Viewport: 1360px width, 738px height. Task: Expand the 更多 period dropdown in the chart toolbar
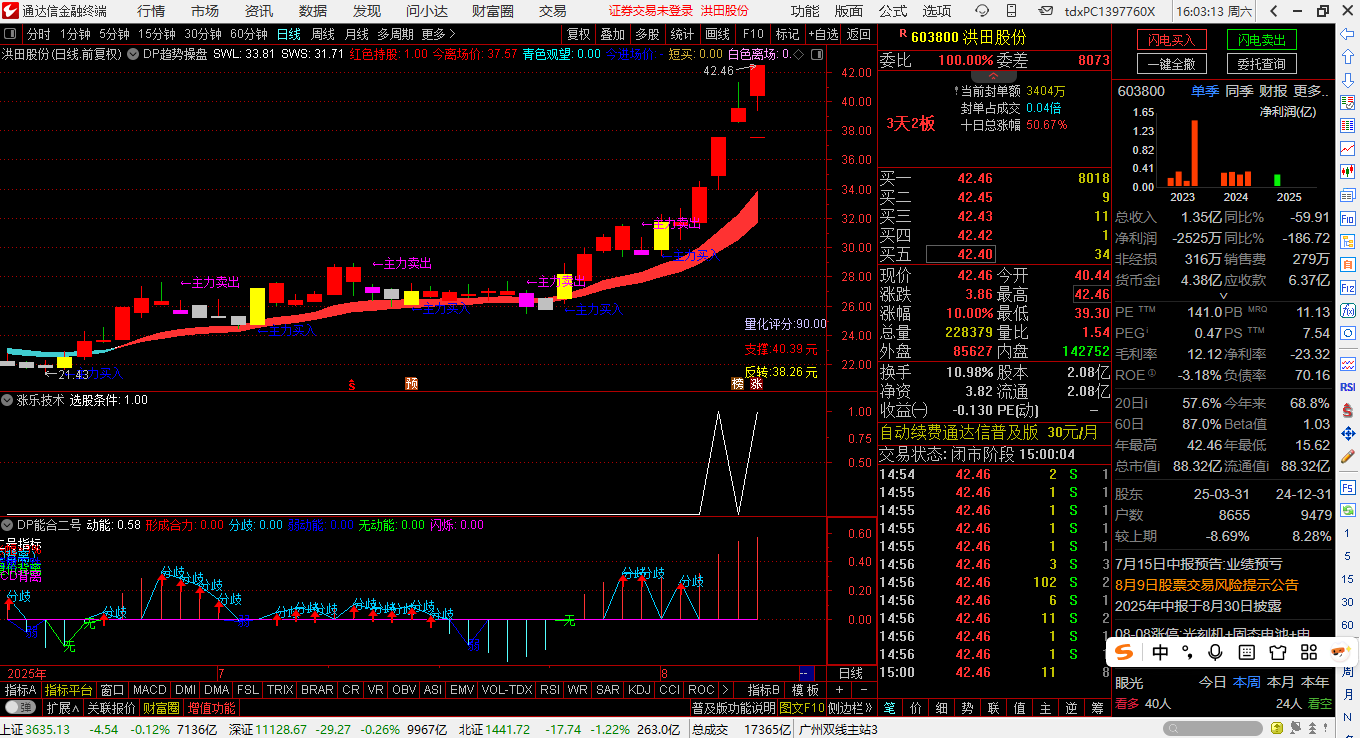click(437, 34)
